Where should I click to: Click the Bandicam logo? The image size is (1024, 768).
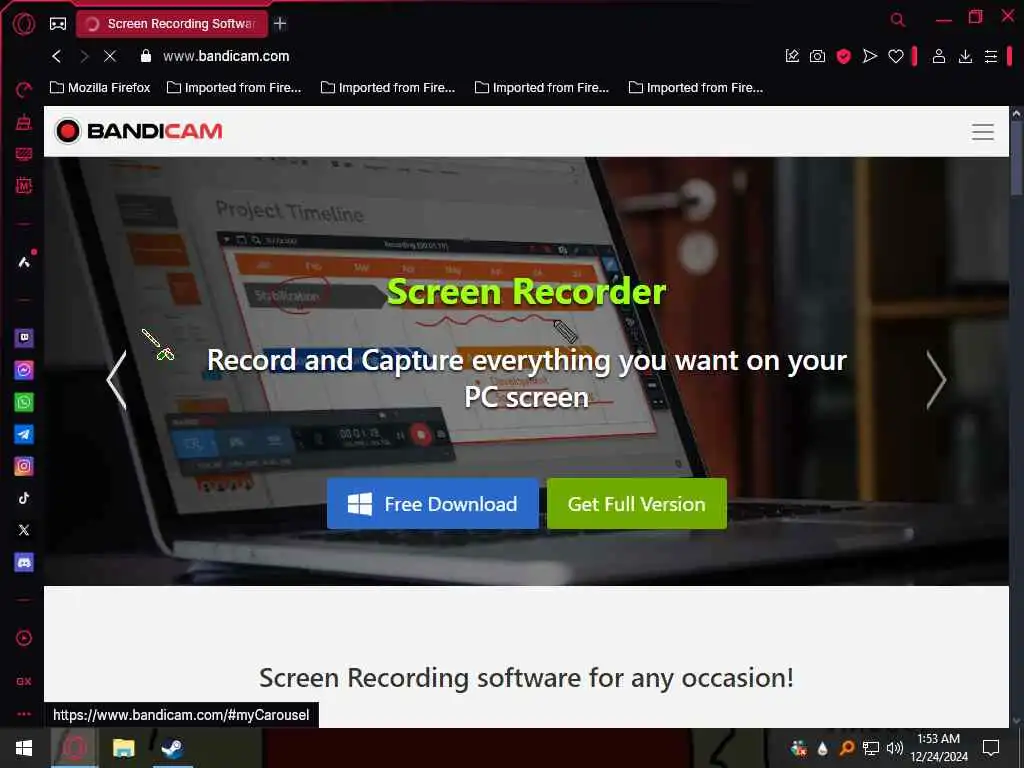(138, 131)
